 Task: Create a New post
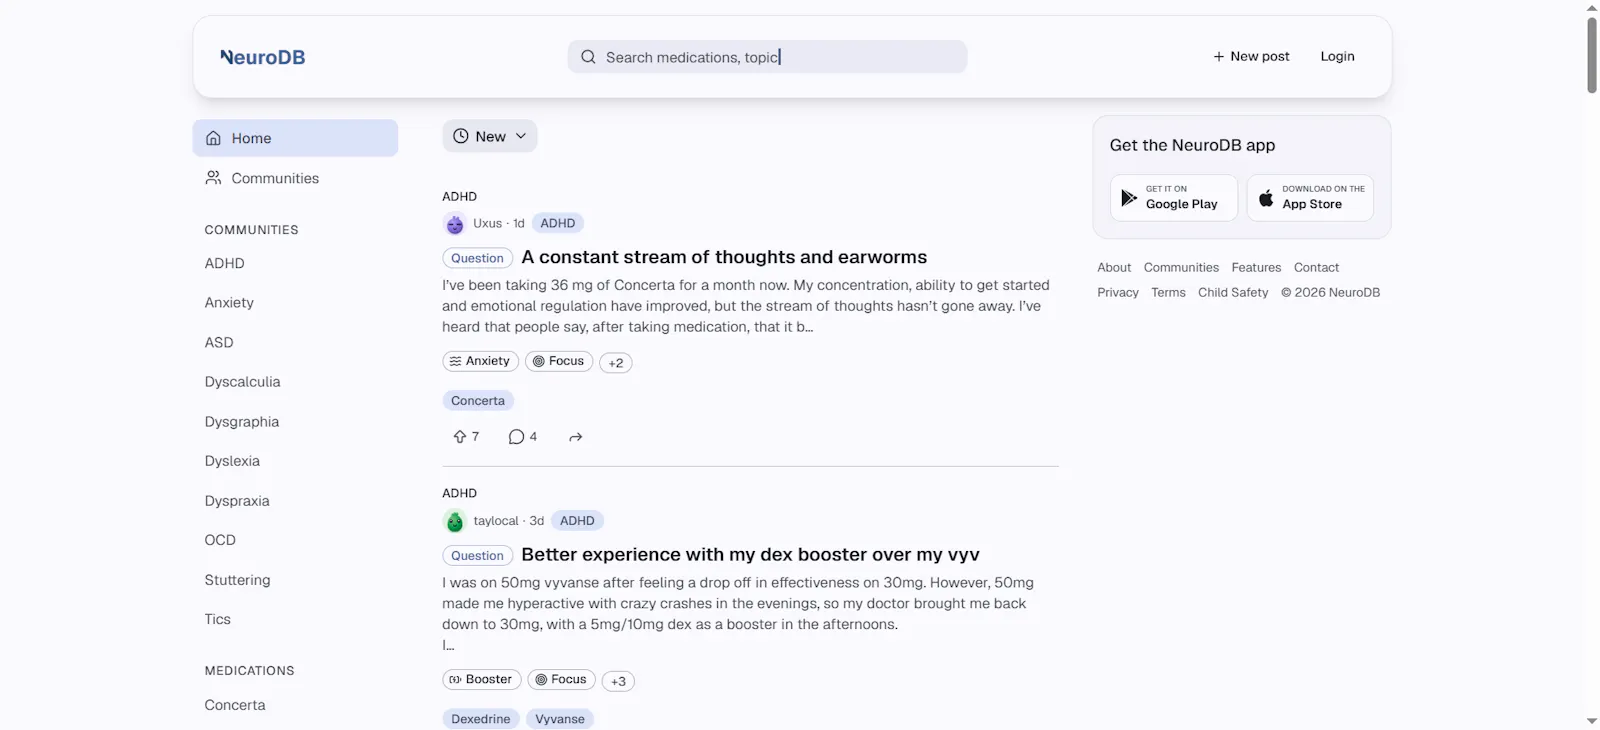click(x=1251, y=56)
